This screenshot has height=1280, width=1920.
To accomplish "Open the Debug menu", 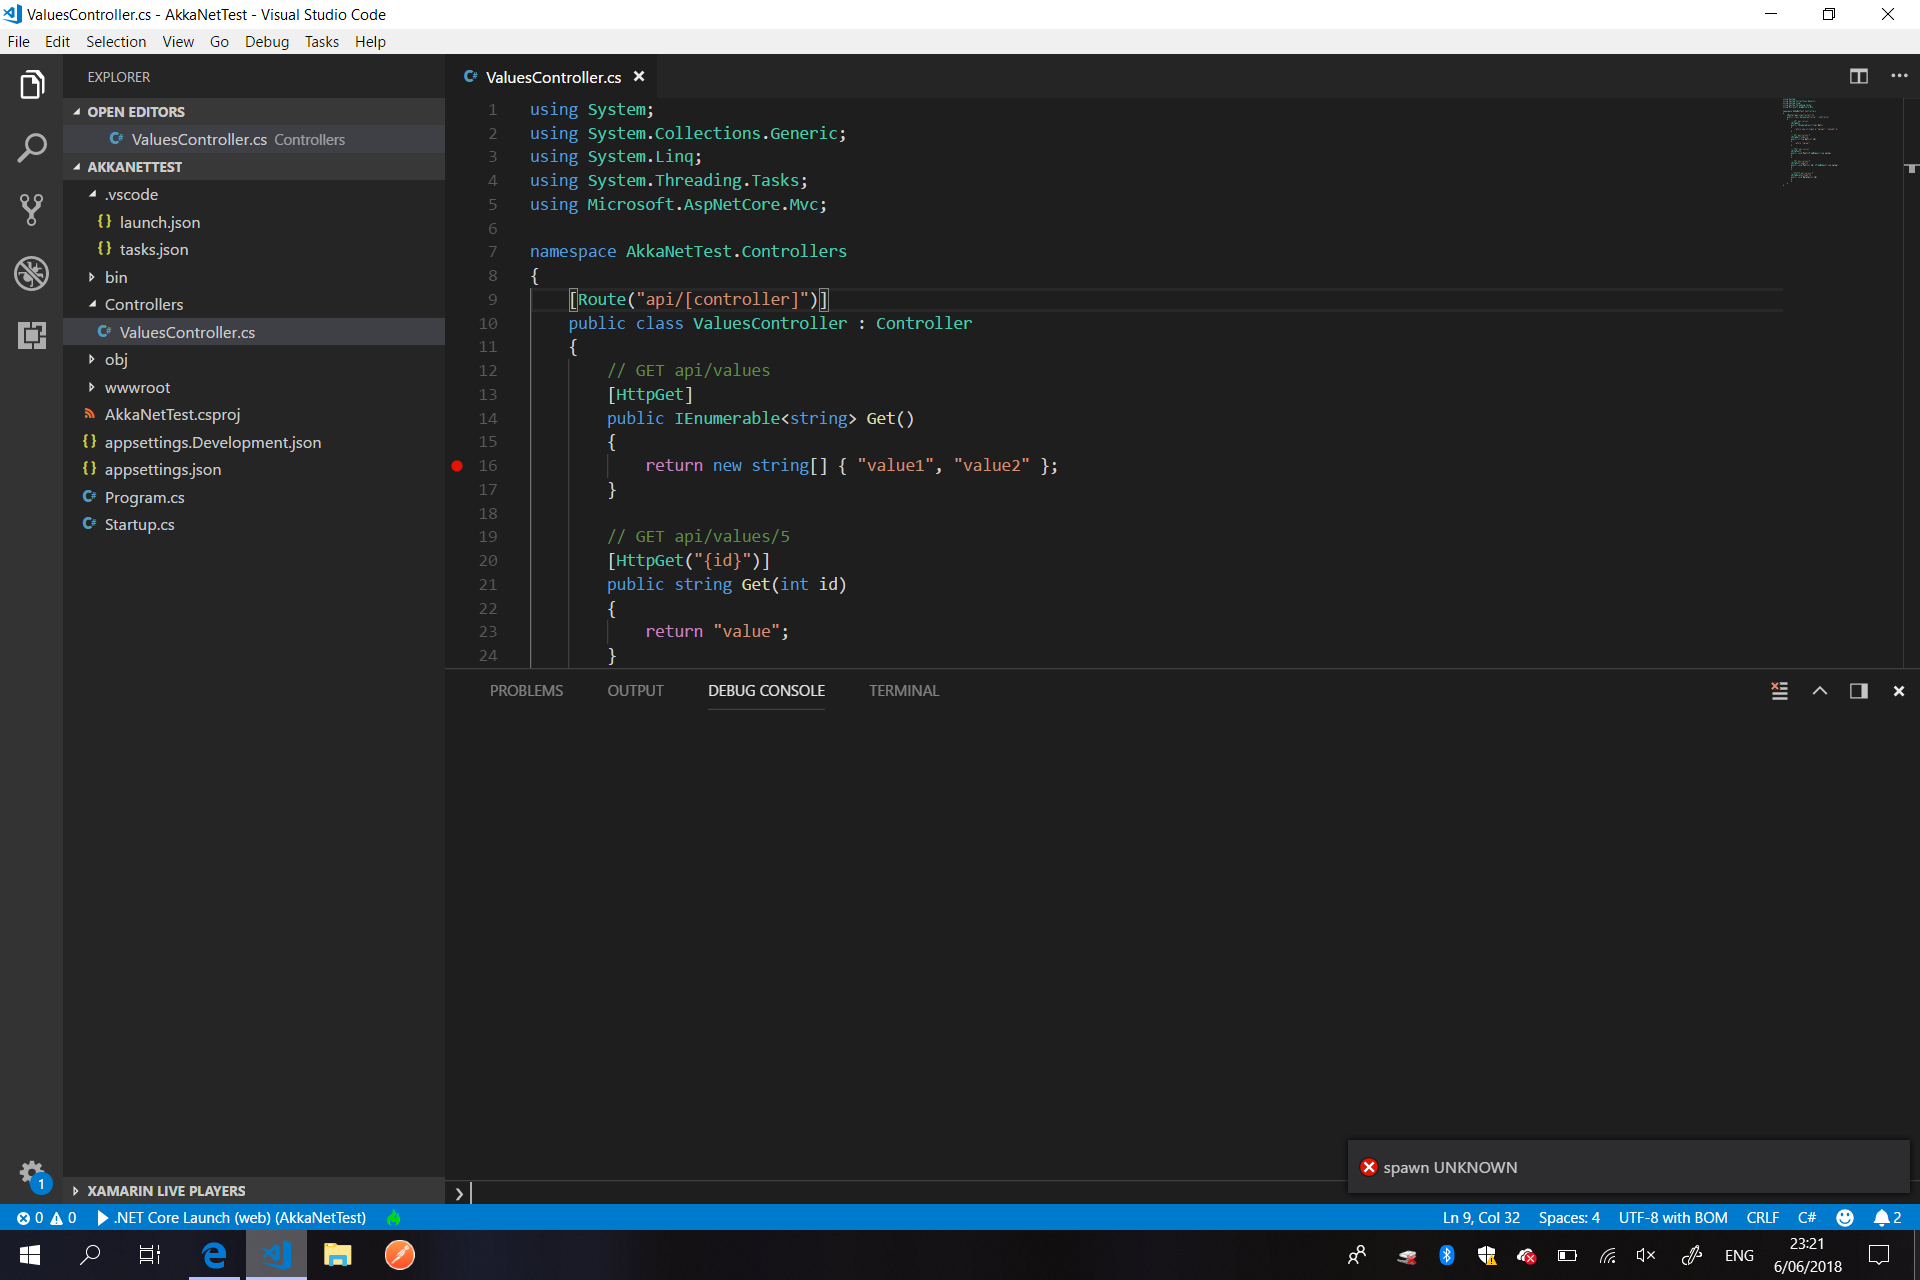I will click(266, 42).
